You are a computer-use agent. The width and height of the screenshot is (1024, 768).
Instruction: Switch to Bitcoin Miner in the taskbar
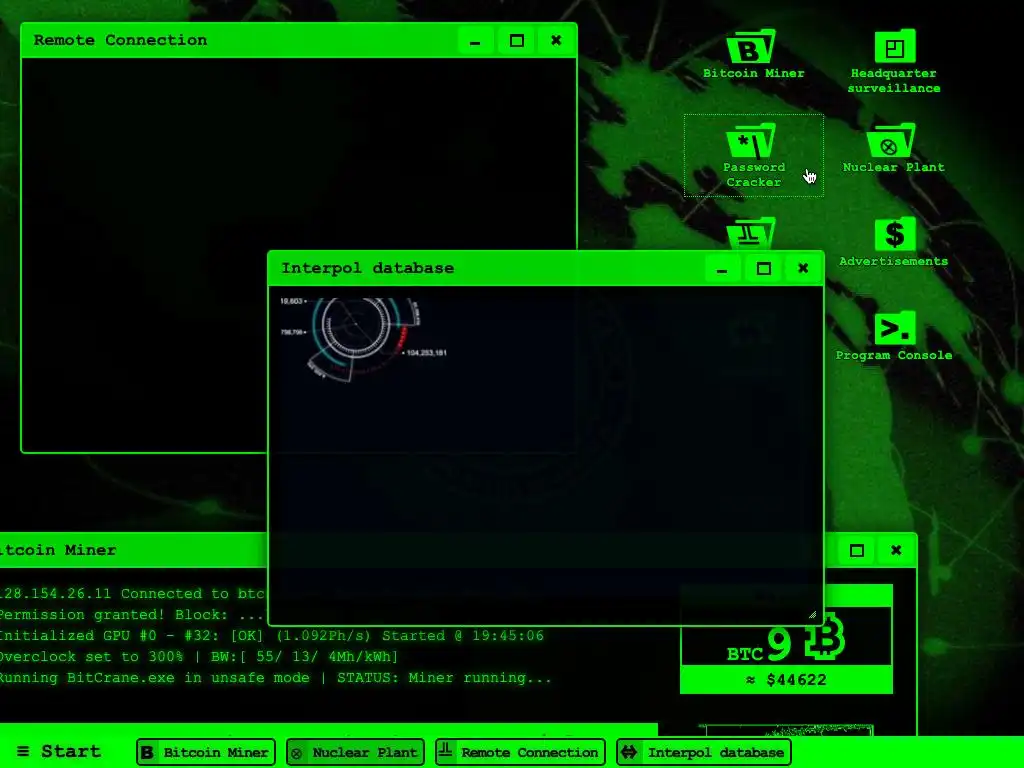[206, 752]
